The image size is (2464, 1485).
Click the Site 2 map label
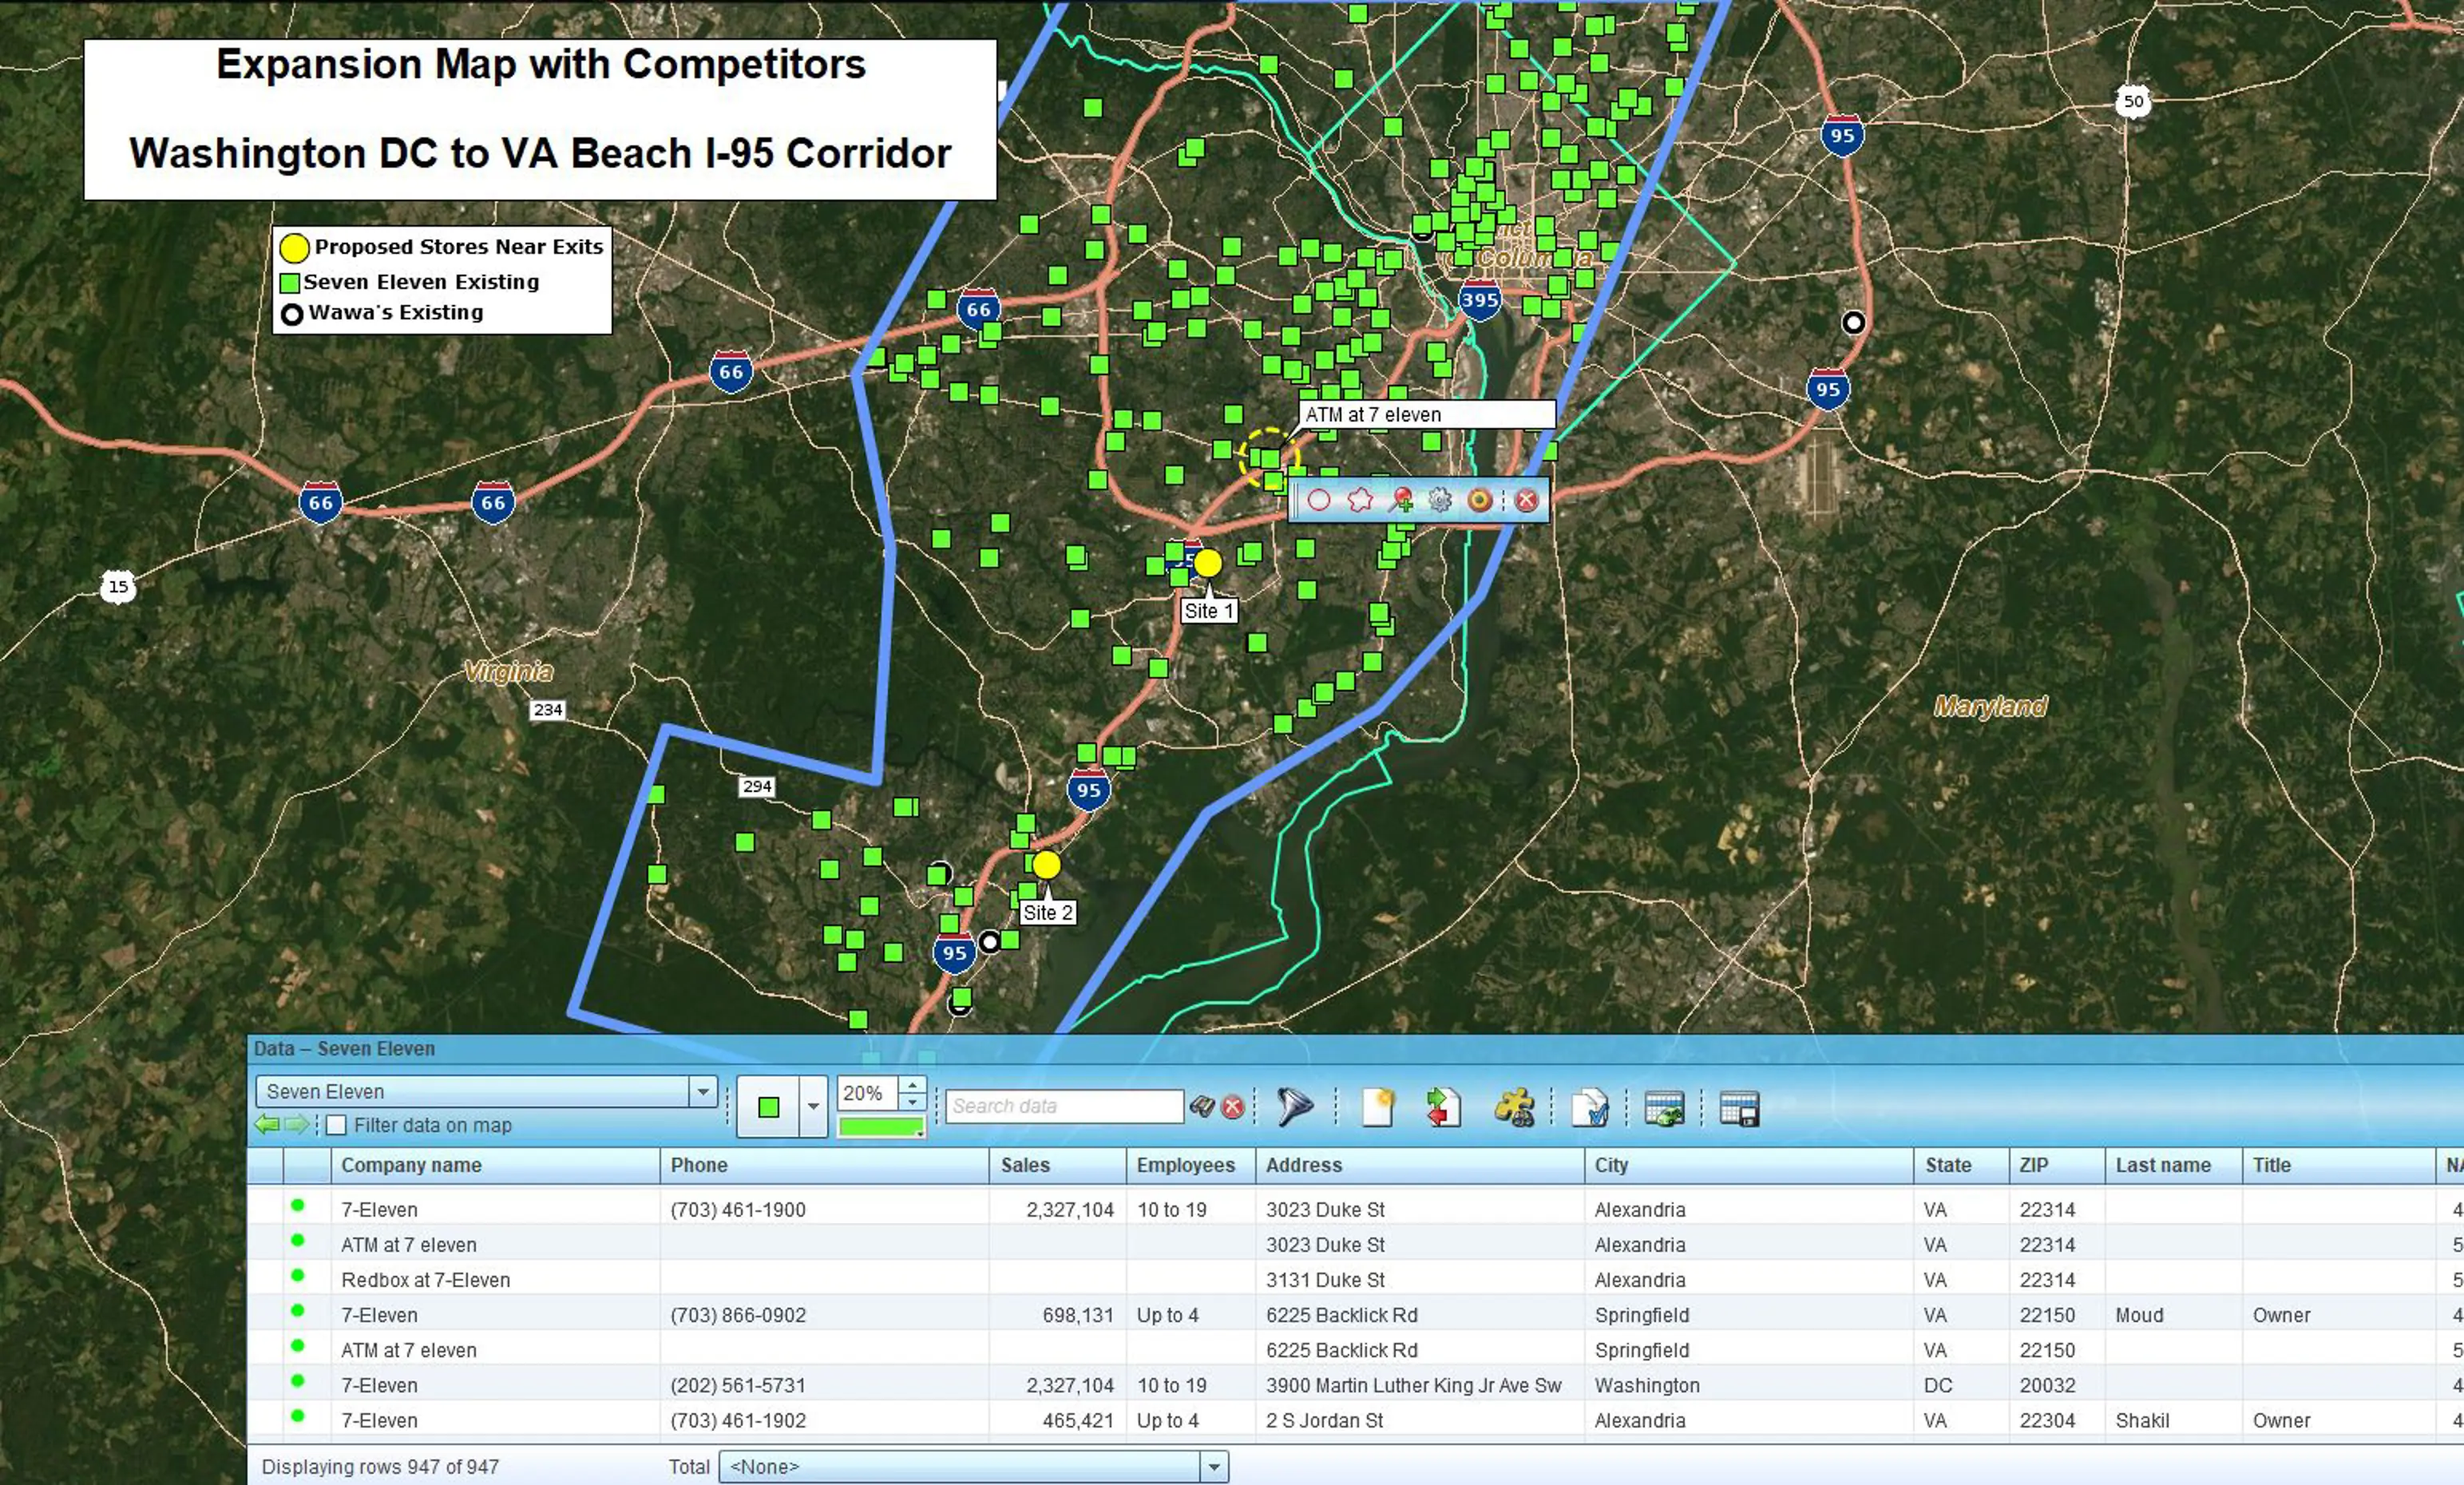point(1047,912)
